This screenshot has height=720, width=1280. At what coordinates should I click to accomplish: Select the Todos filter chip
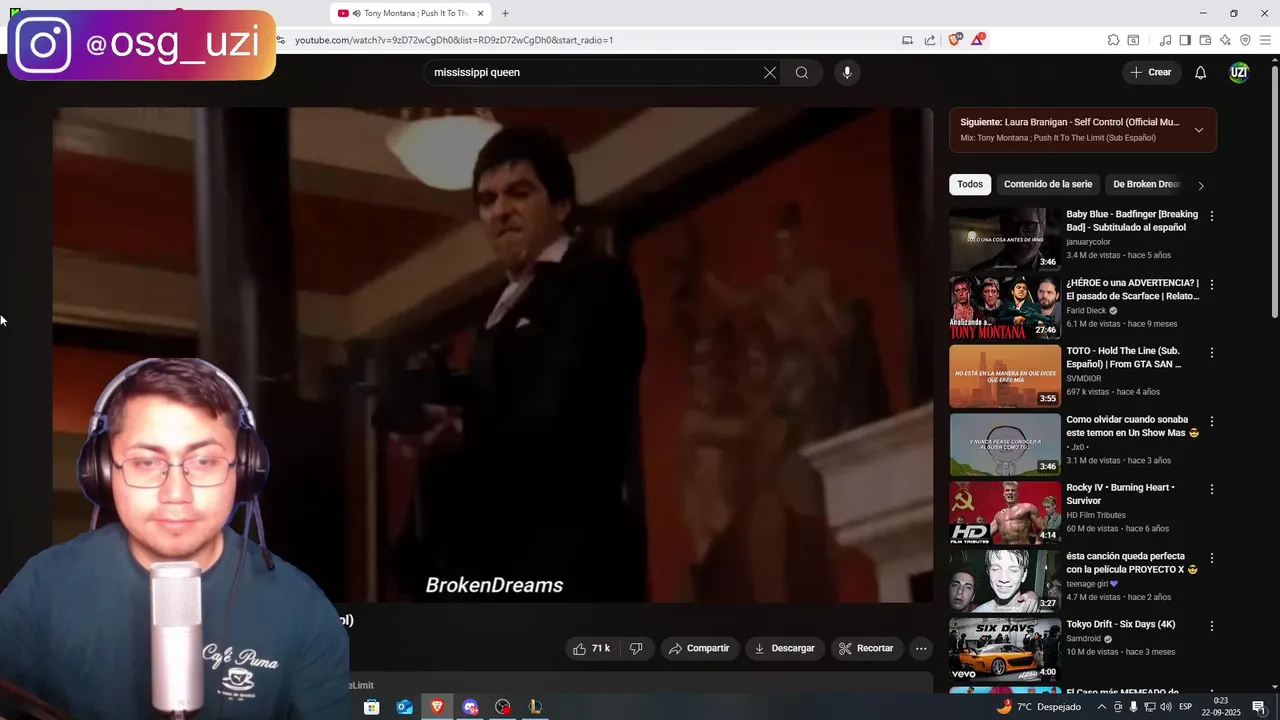coord(970,185)
